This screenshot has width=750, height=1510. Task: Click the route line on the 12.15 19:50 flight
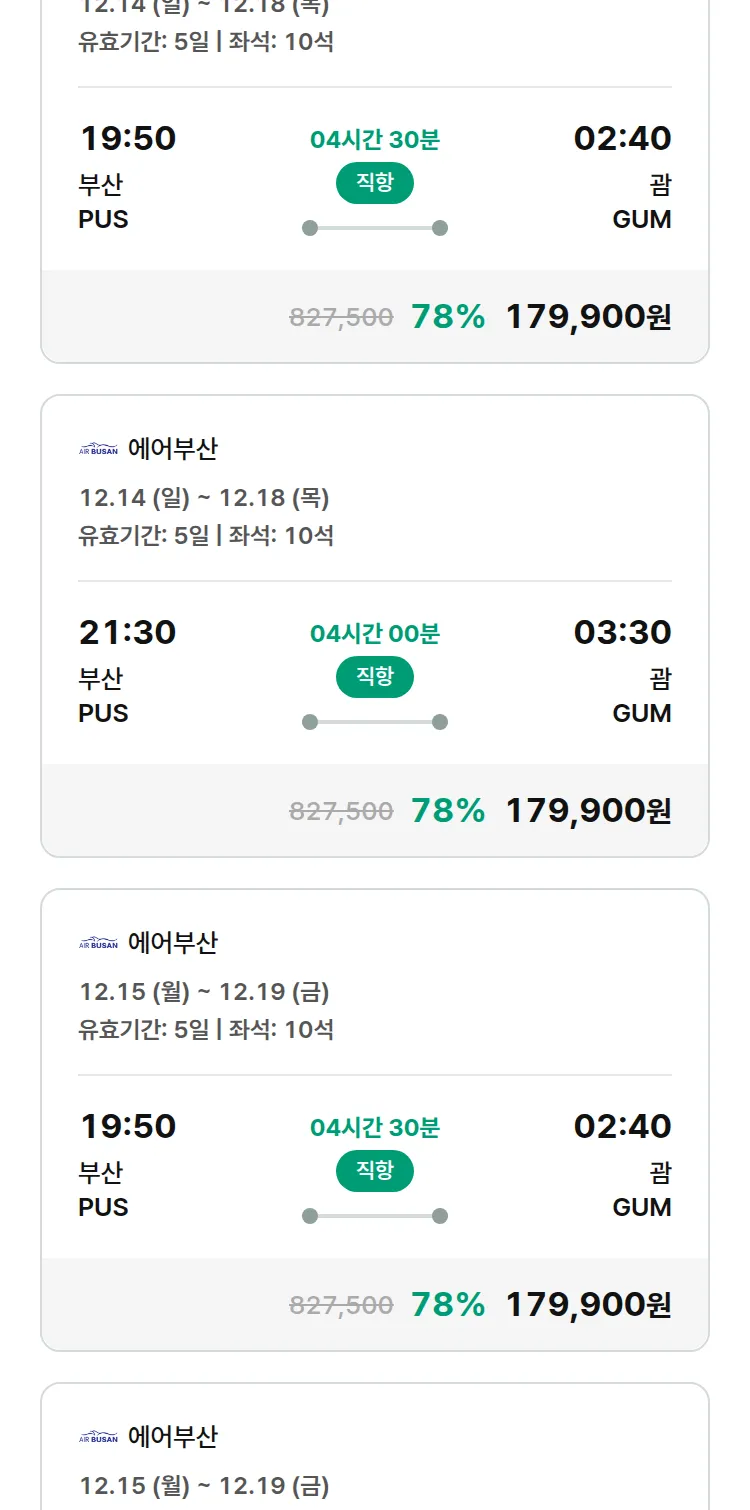(x=374, y=1216)
